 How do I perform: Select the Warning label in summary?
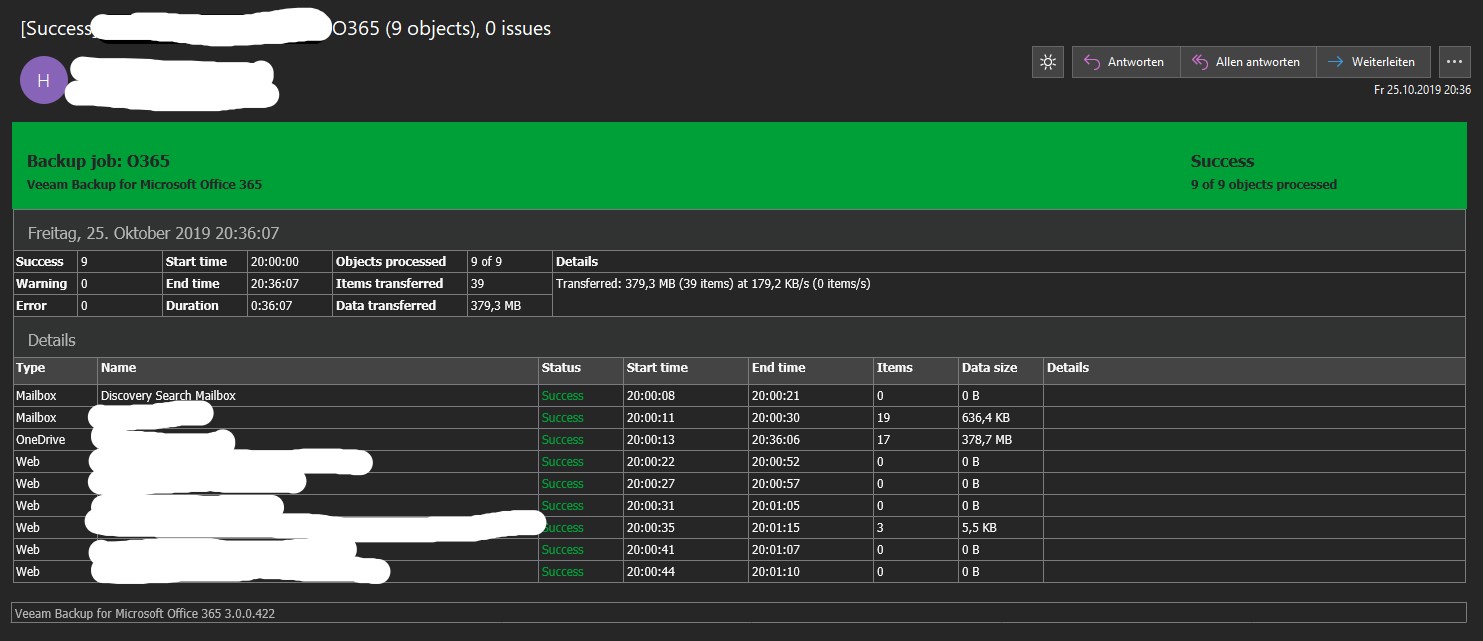pyautogui.click(x=42, y=284)
